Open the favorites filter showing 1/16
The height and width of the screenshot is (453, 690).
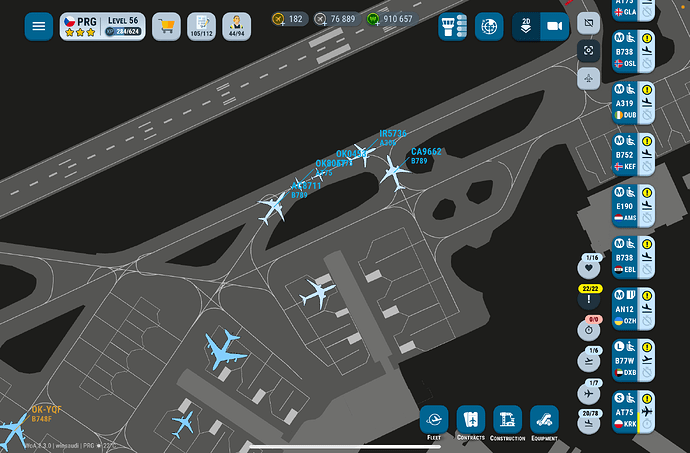point(589,267)
